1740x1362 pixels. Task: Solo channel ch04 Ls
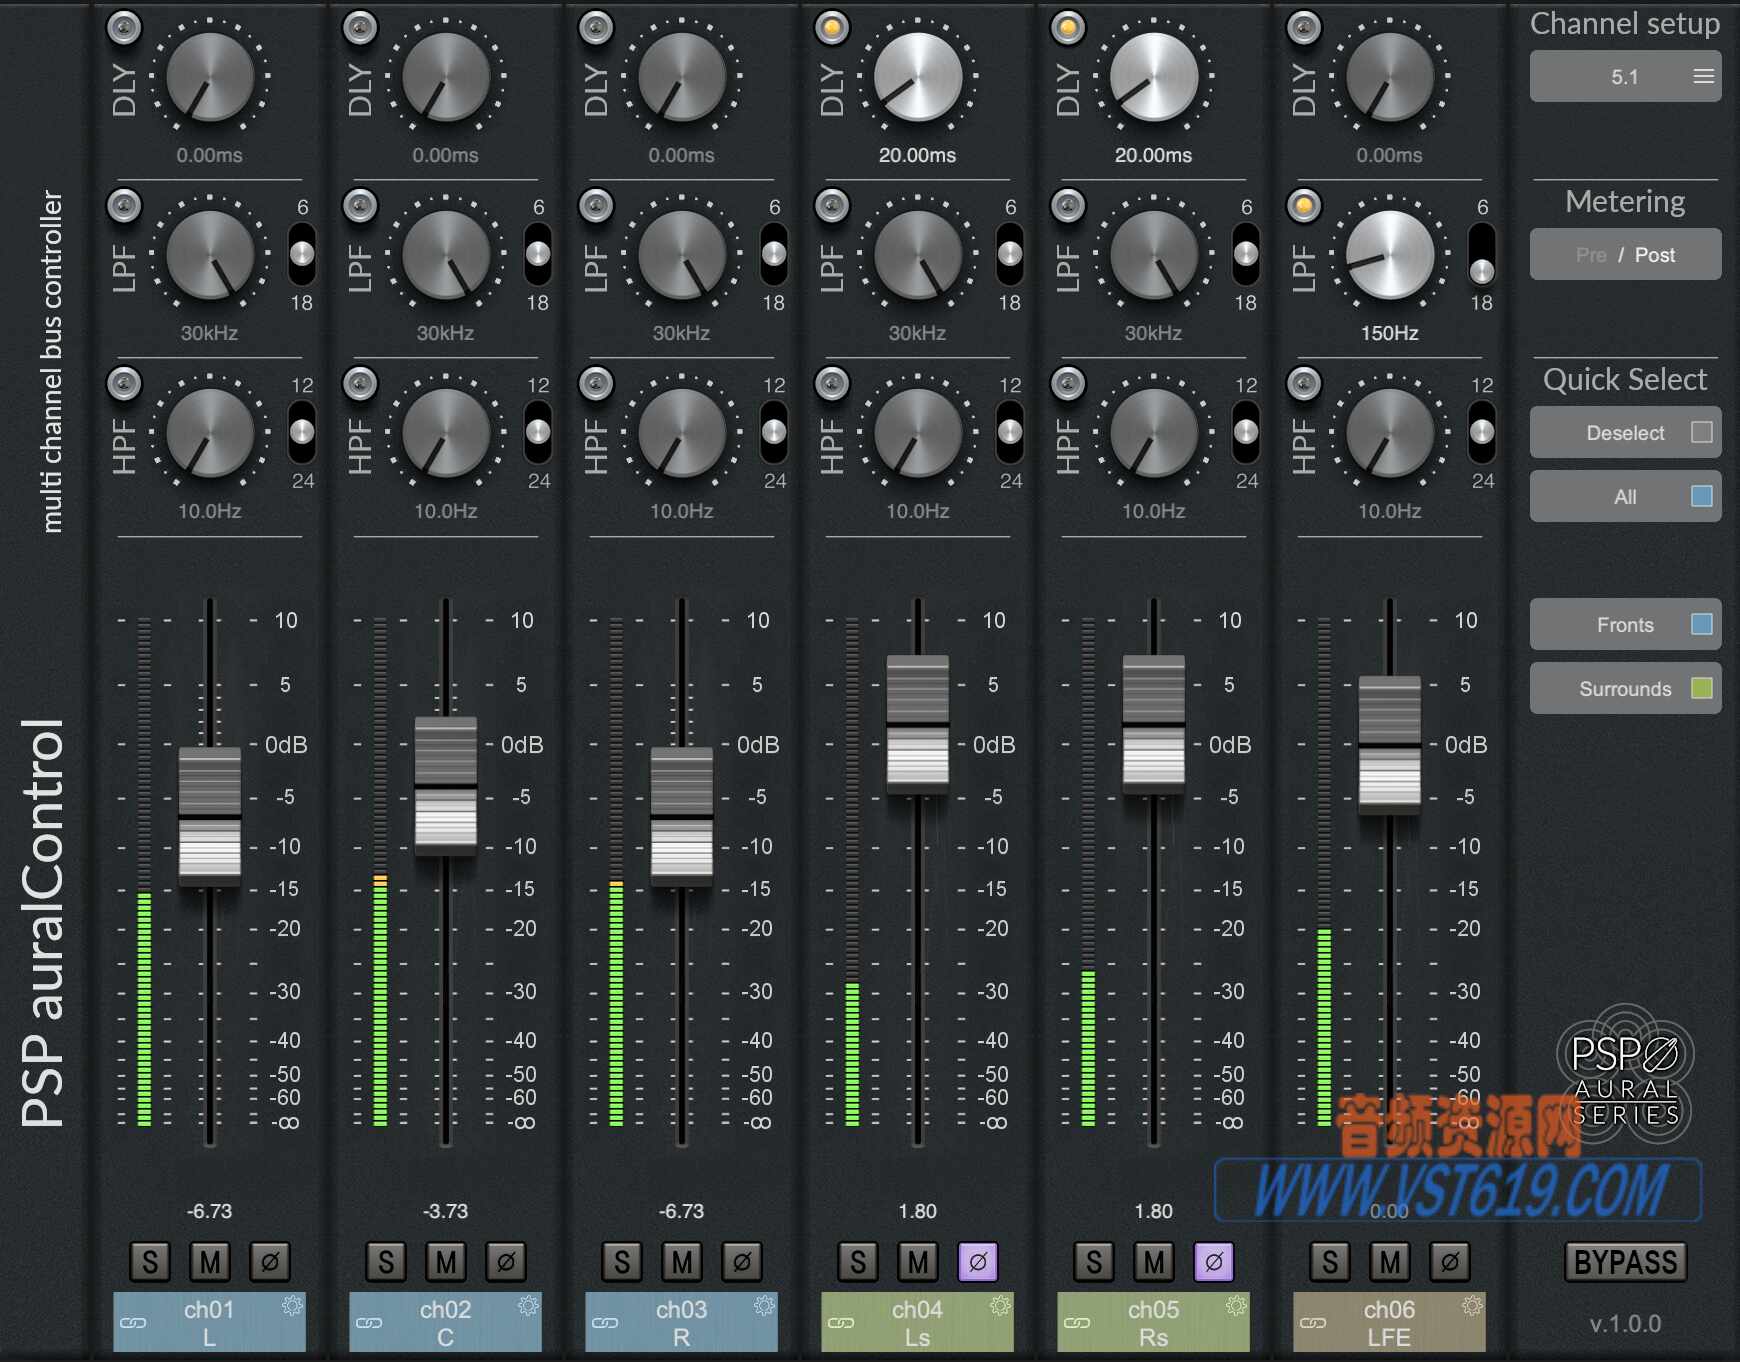[x=858, y=1262]
